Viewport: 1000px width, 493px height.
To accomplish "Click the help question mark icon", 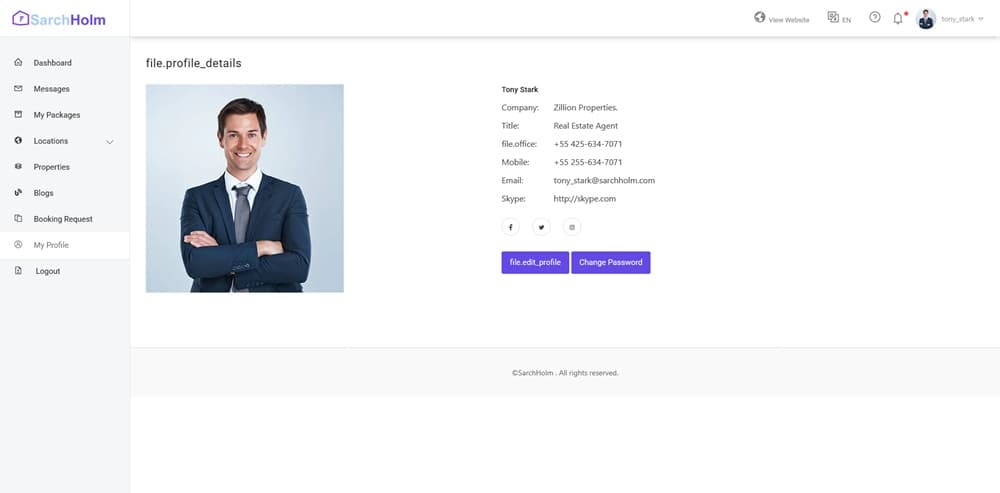I will point(875,18).
